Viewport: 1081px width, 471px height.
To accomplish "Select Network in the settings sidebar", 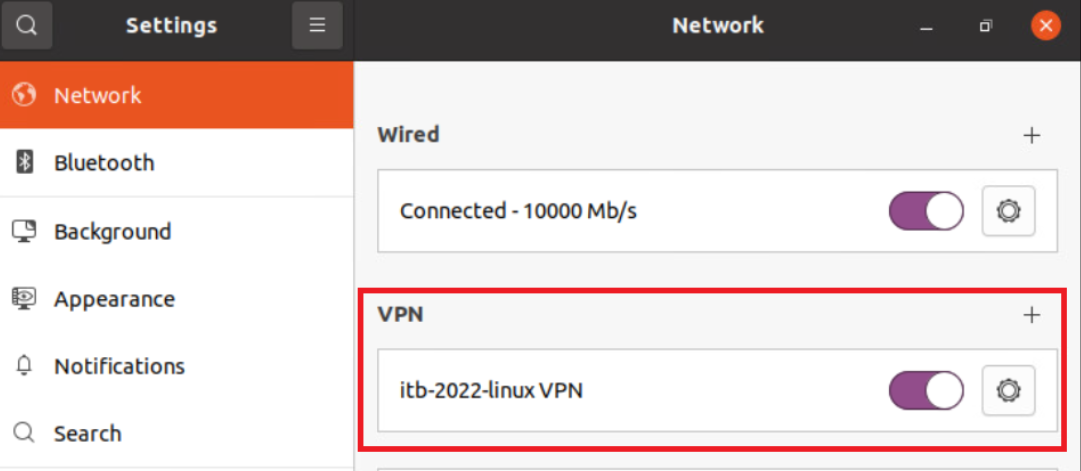I will (97, 95).
